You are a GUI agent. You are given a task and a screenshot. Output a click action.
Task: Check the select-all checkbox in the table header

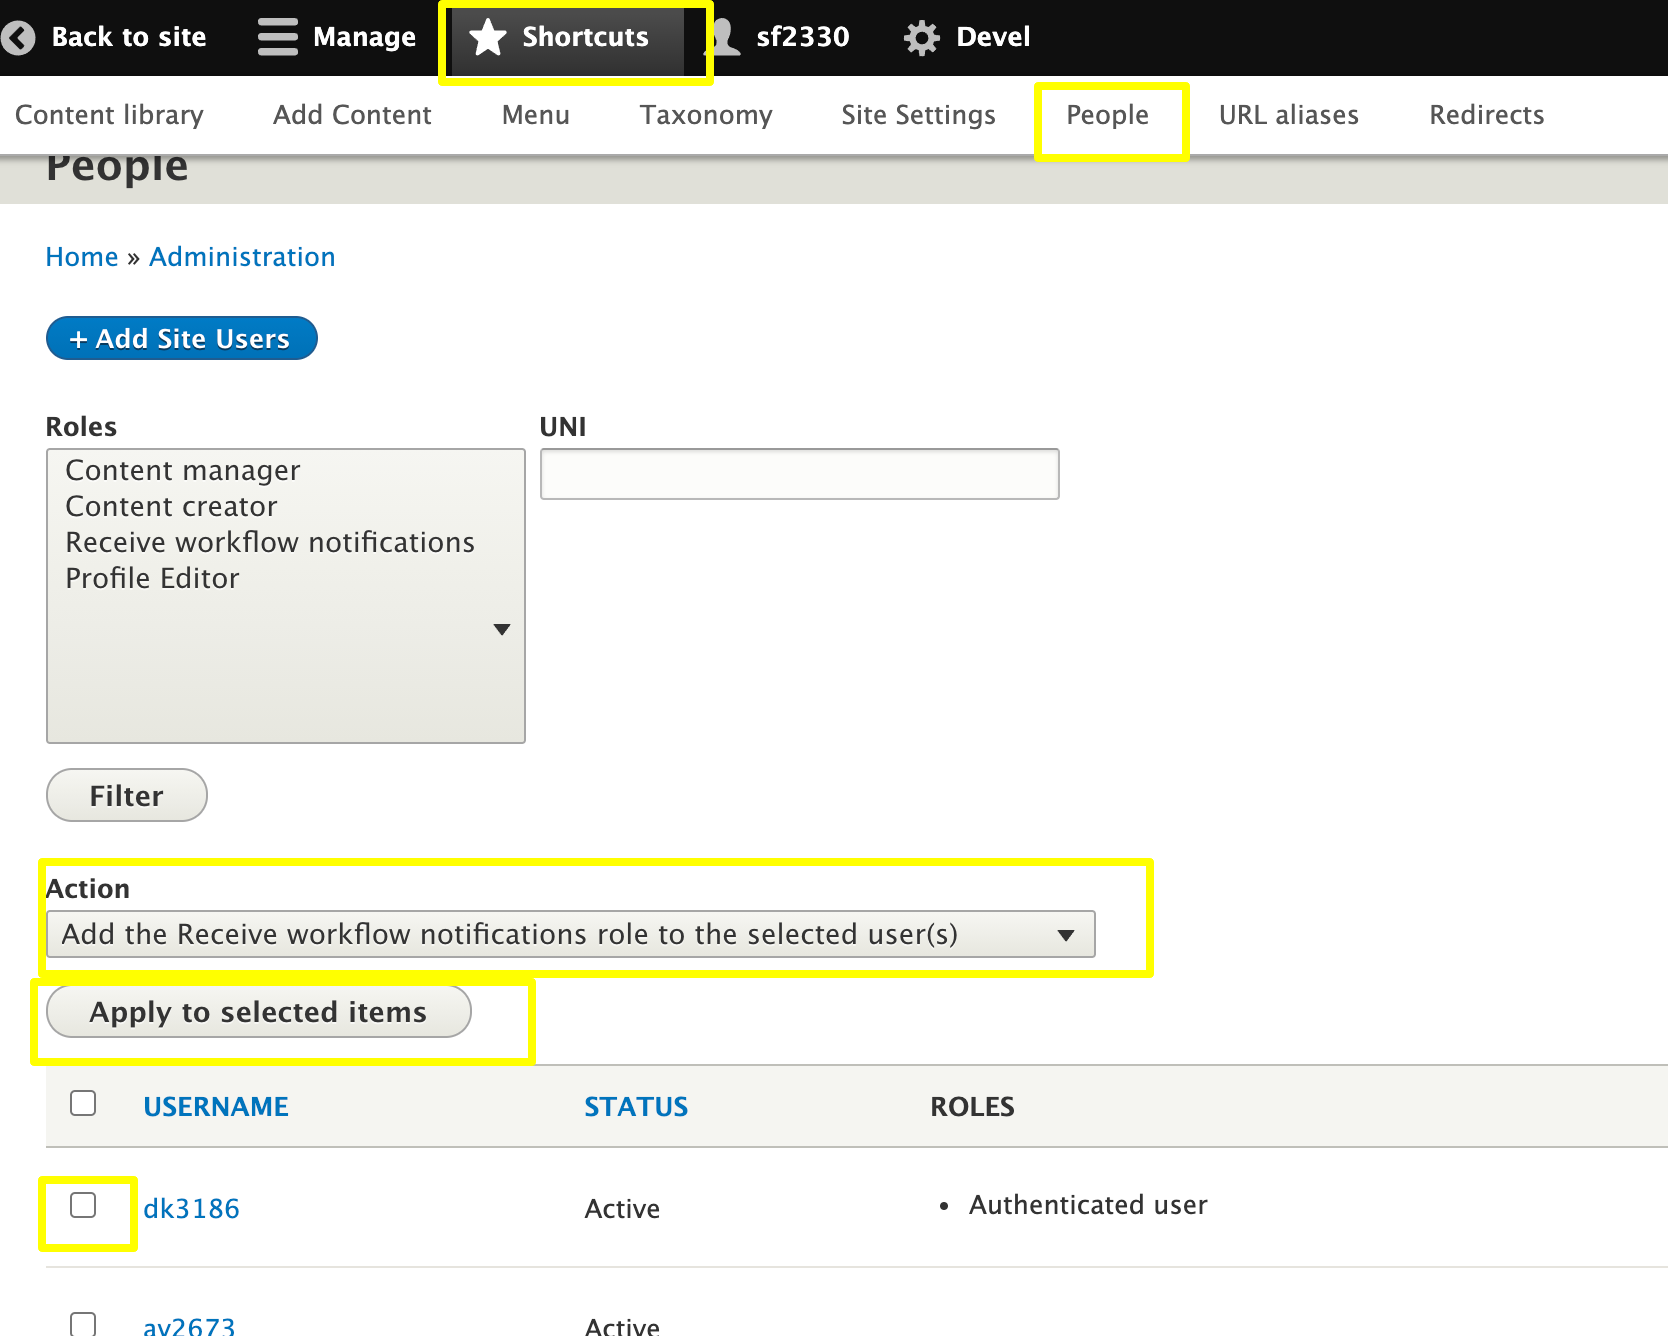[x=83, y=1102]
